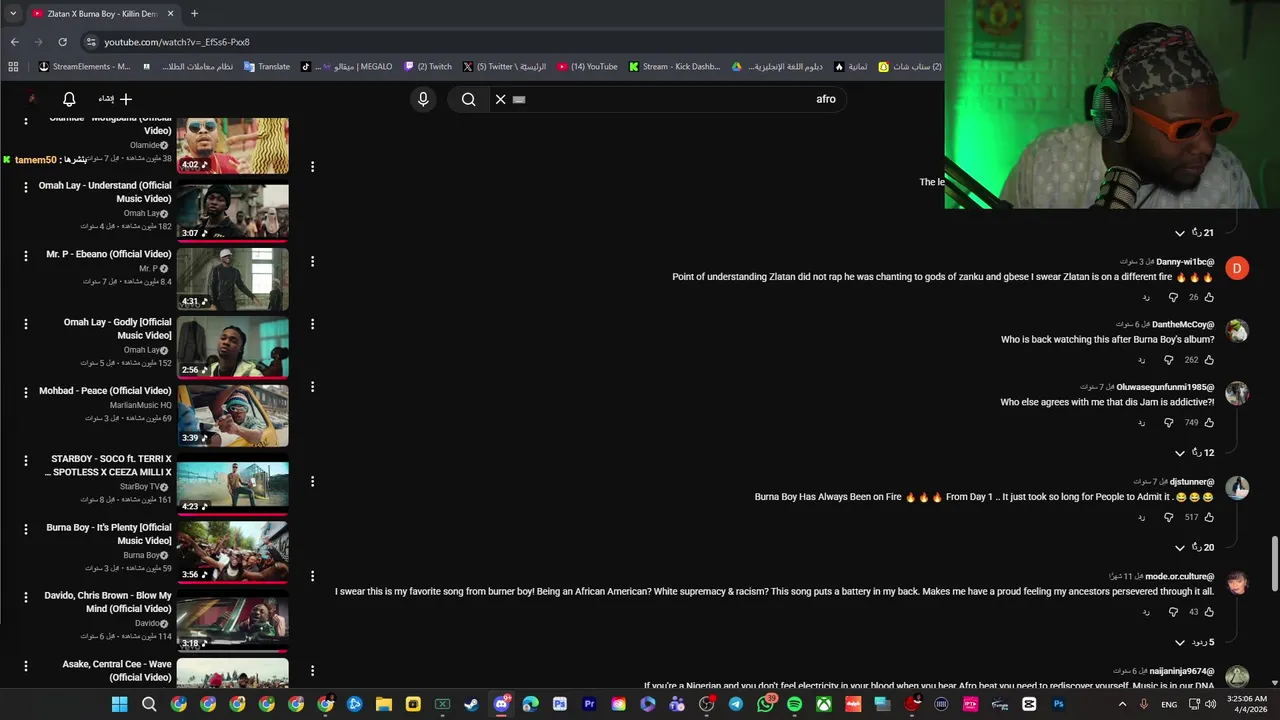The image size is (1280, 720).
Task: Open options menu for Omah Lay Godly
Action: point(26,324)
